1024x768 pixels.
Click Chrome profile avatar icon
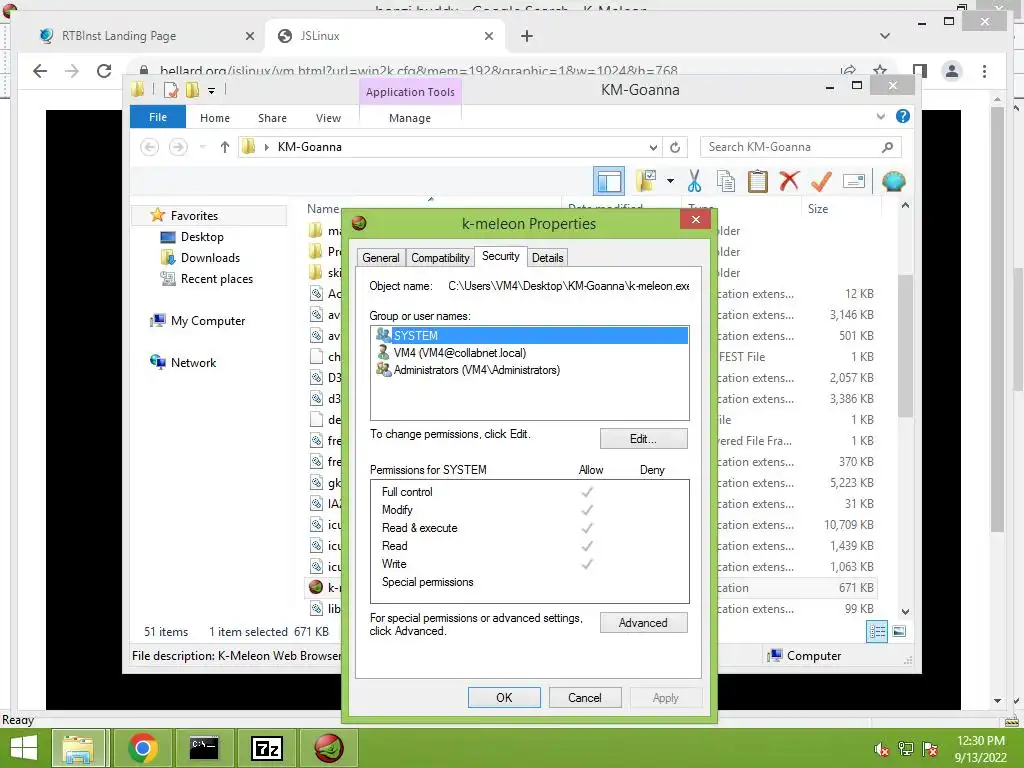(x=952, y=71)
